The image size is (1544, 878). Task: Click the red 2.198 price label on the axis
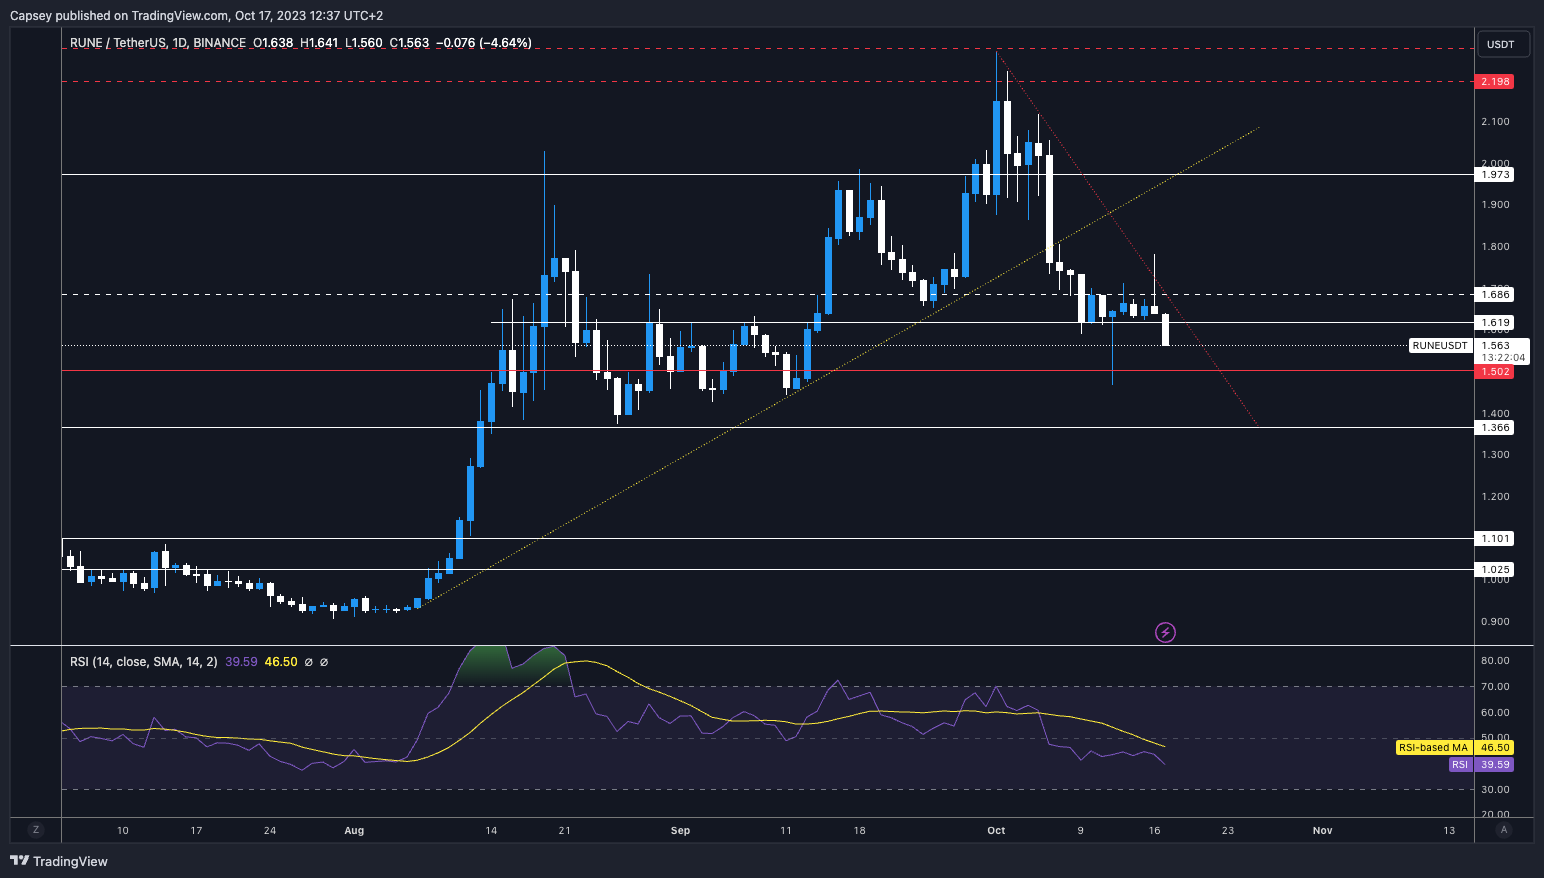point(1493,82)
